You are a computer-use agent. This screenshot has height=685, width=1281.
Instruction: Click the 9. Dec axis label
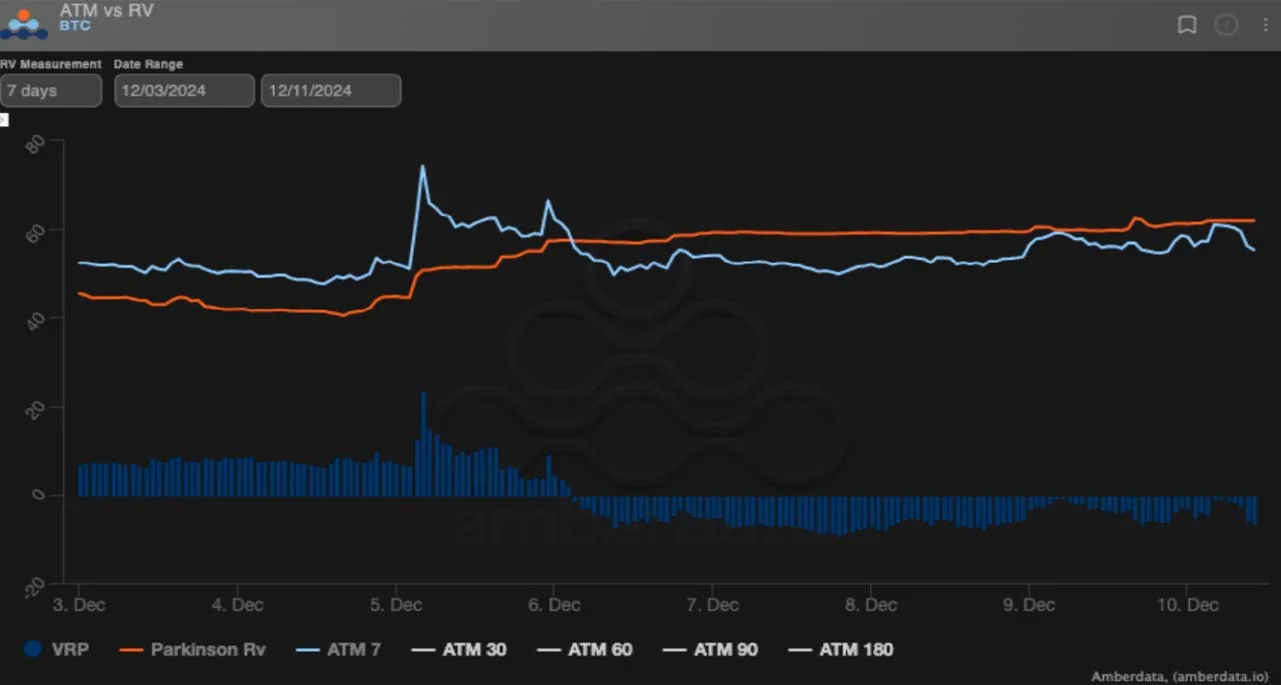(x=1028, y=605)
